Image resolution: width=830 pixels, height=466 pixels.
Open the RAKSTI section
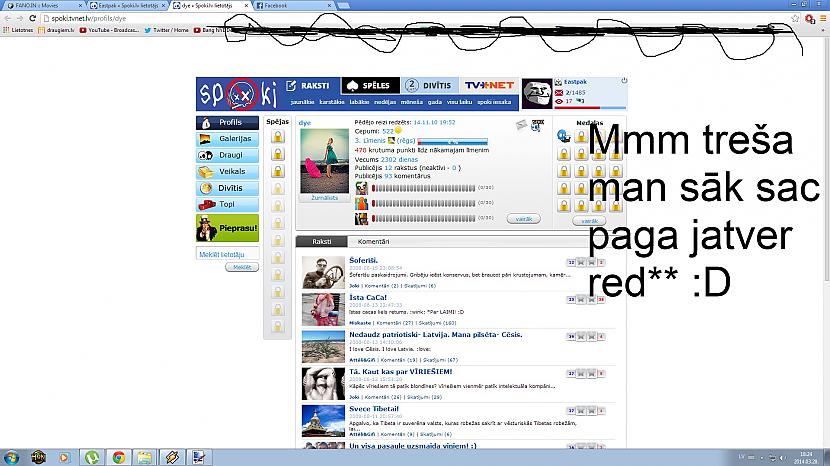click(x=308, y=85)
